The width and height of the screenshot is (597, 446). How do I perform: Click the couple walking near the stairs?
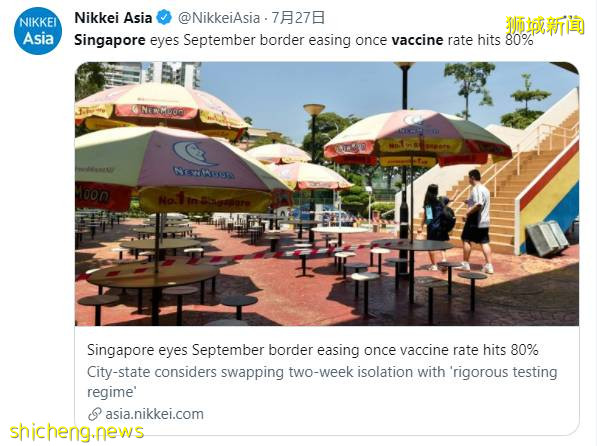coord(457,221)
